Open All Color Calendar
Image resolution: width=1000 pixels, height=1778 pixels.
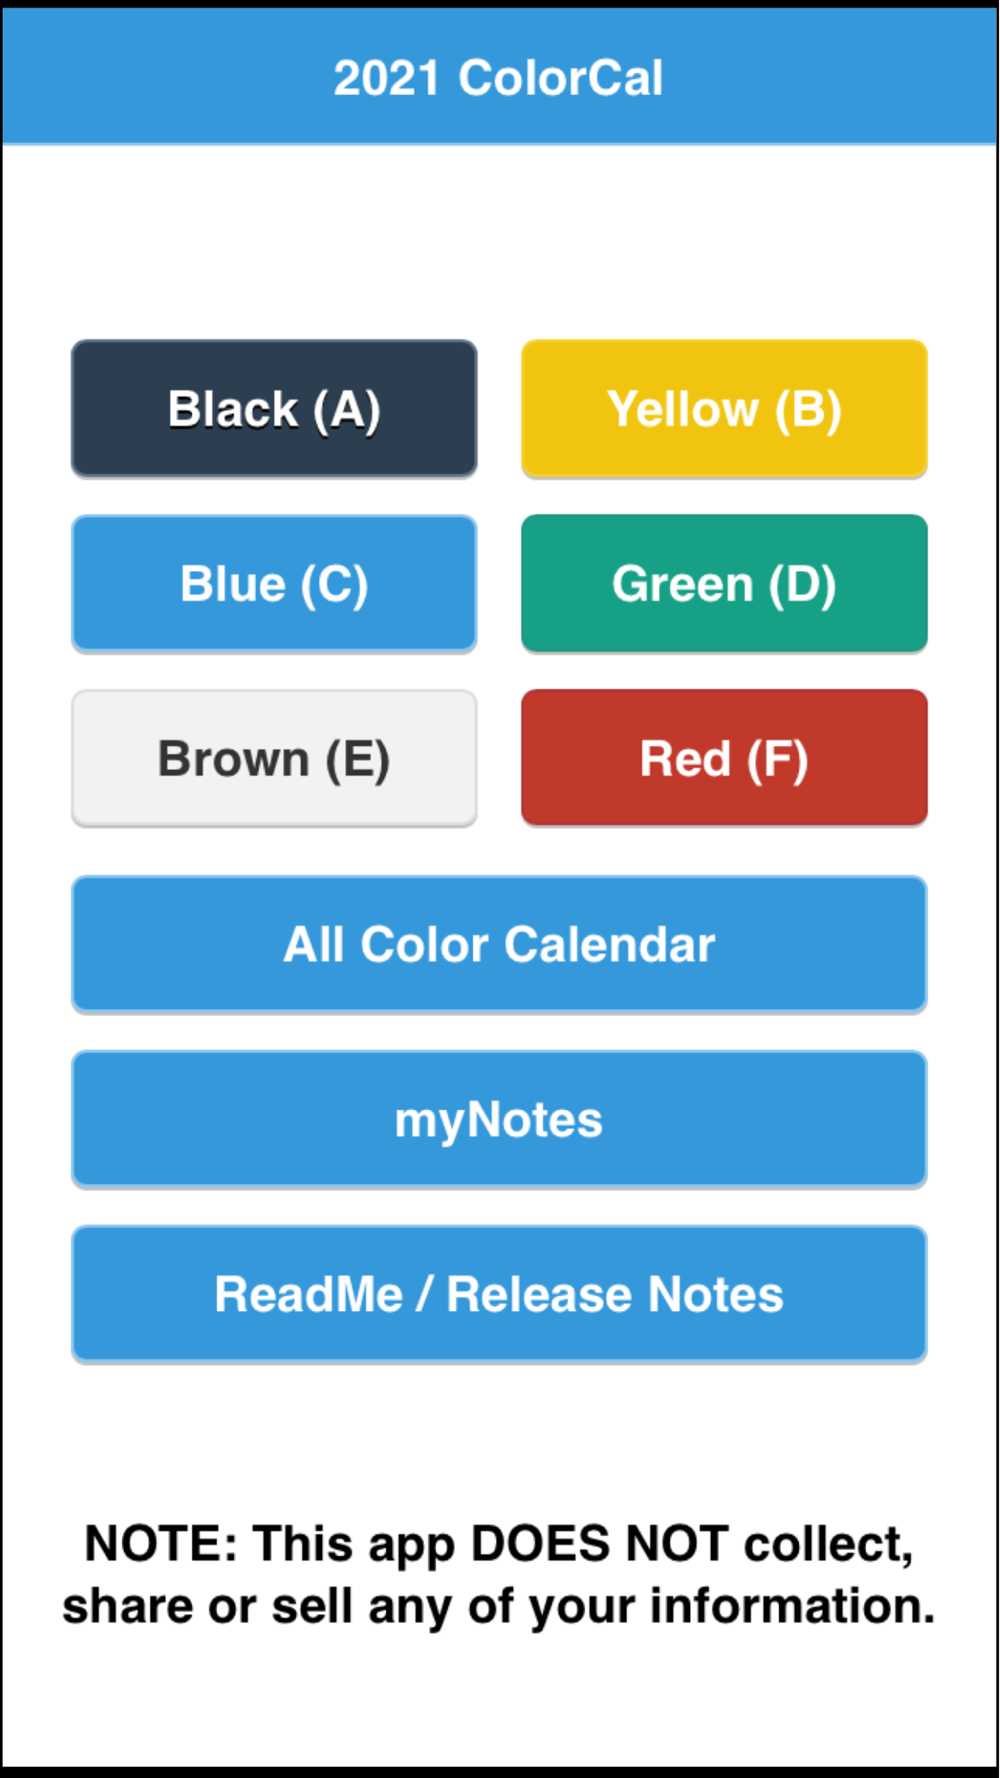point(499,945)
